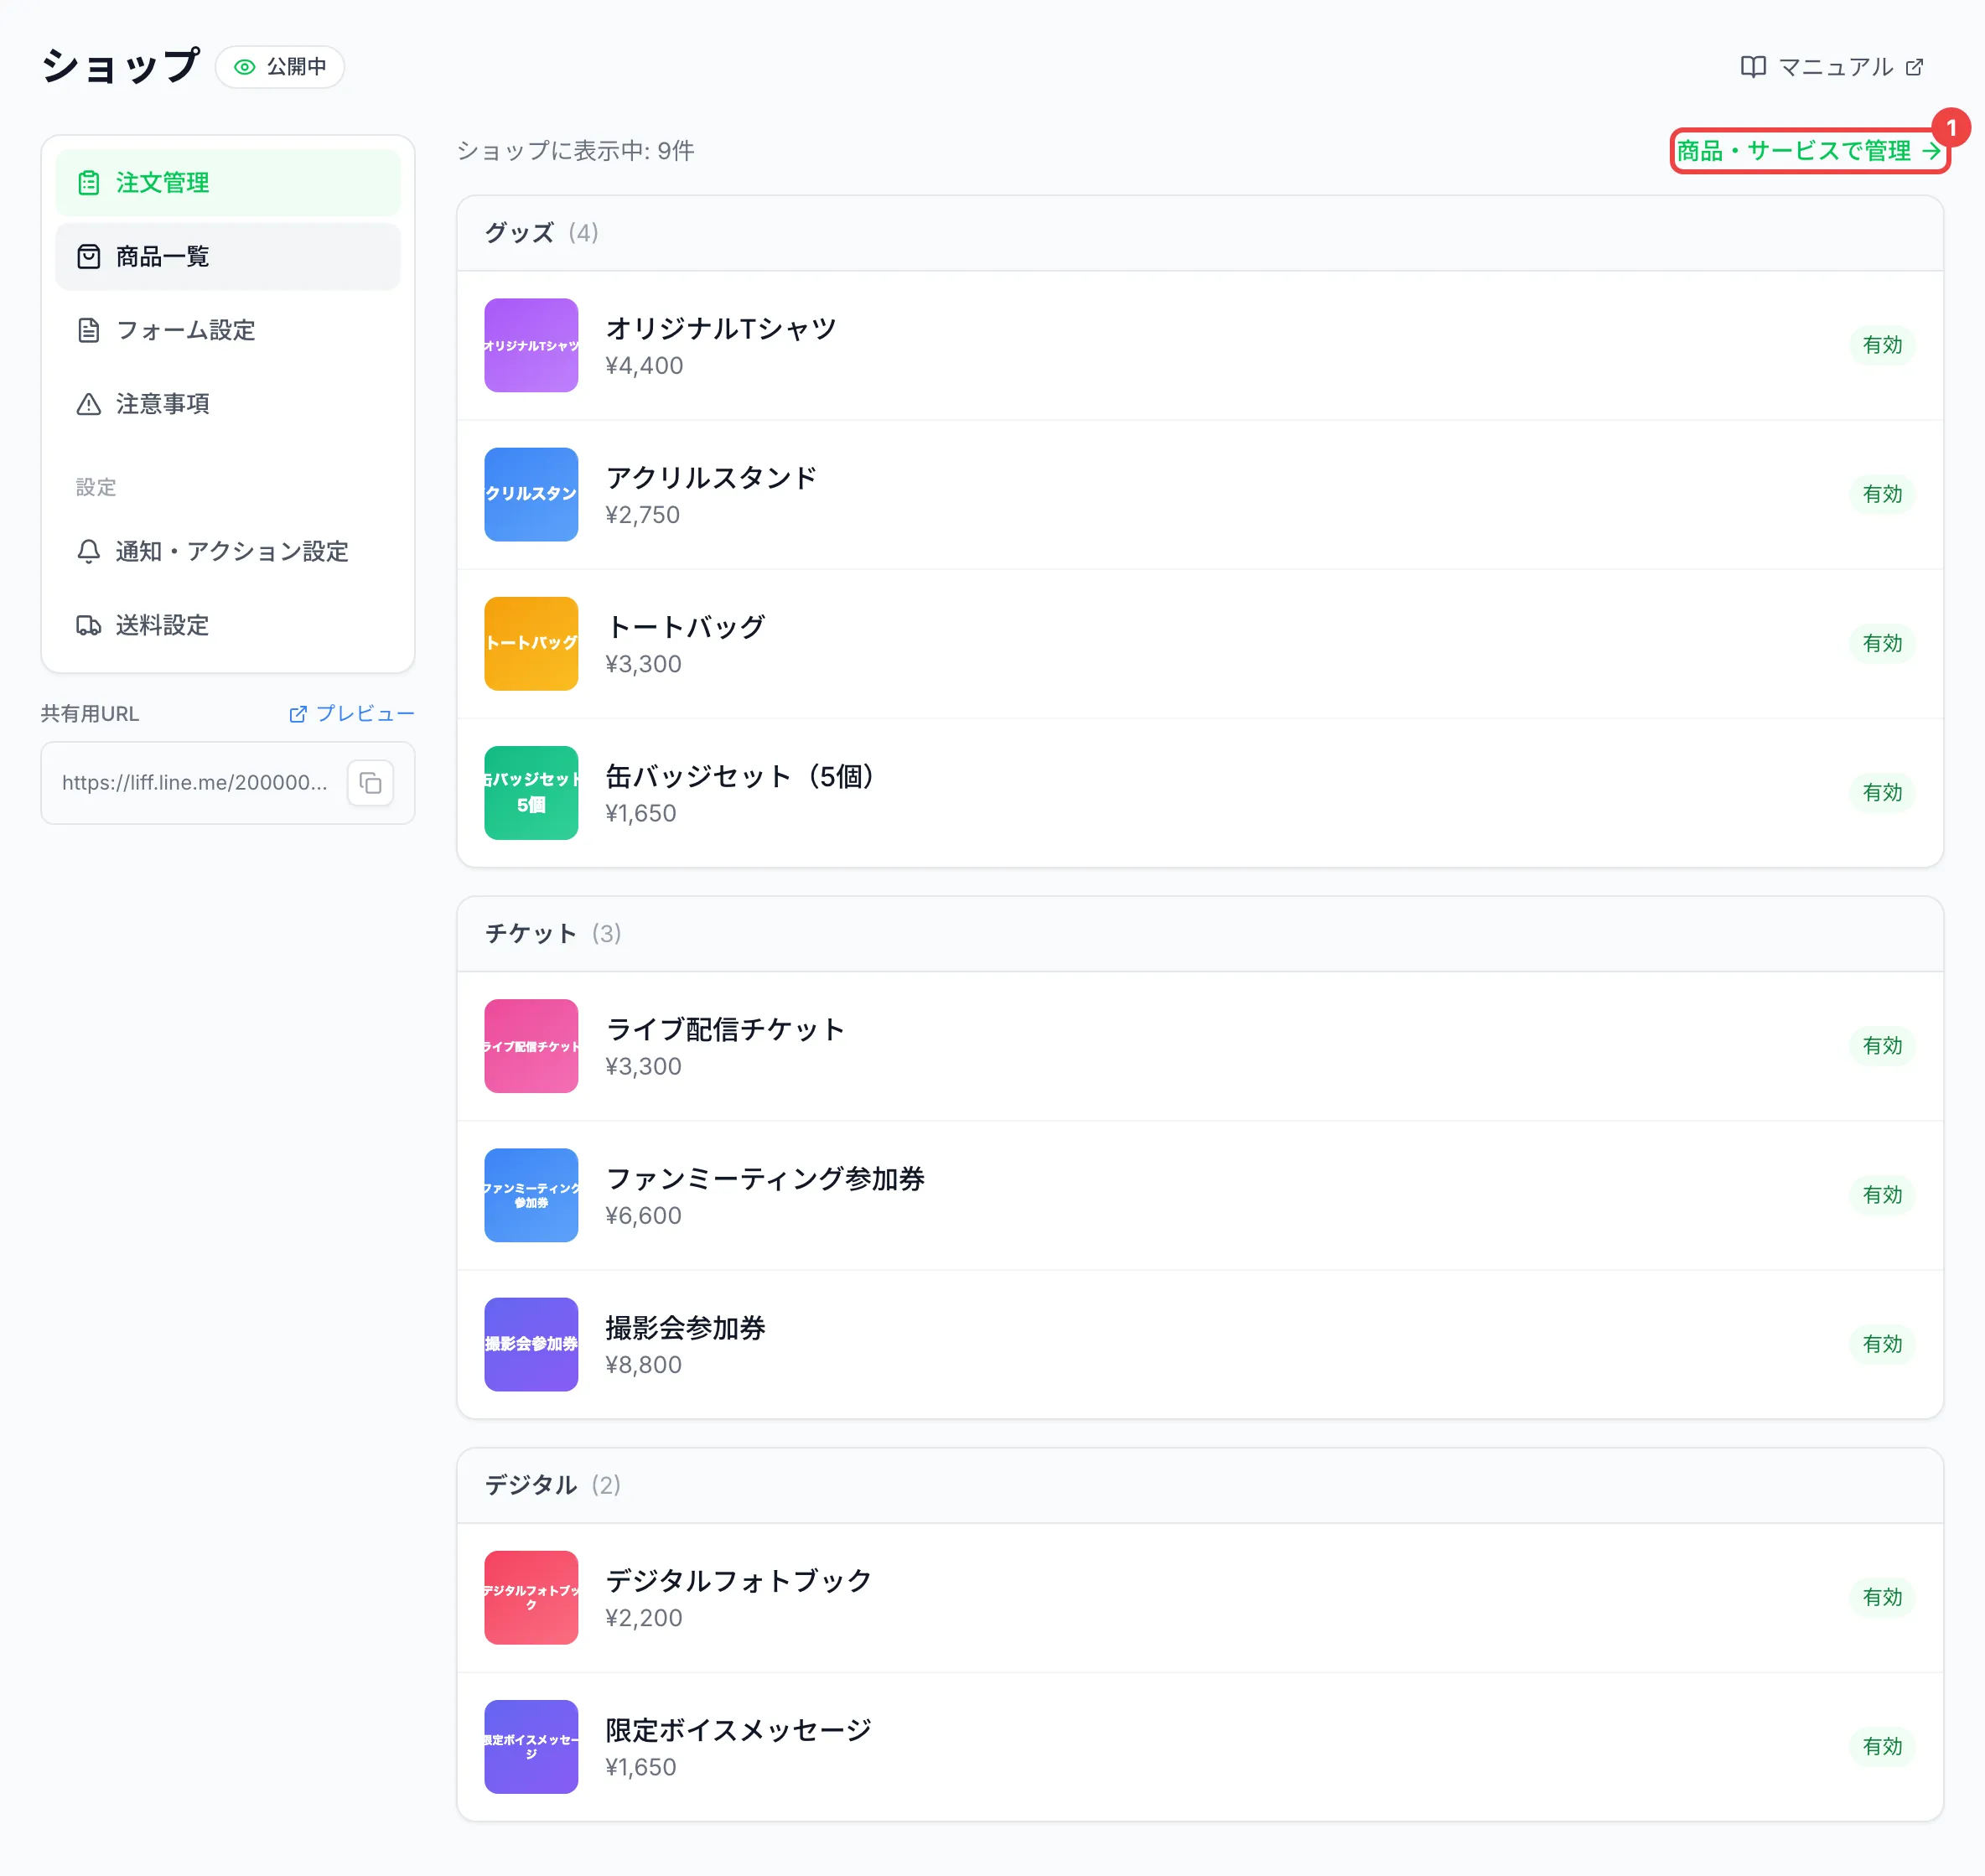Click the ¥6,600 price text

click(643, 1216)
